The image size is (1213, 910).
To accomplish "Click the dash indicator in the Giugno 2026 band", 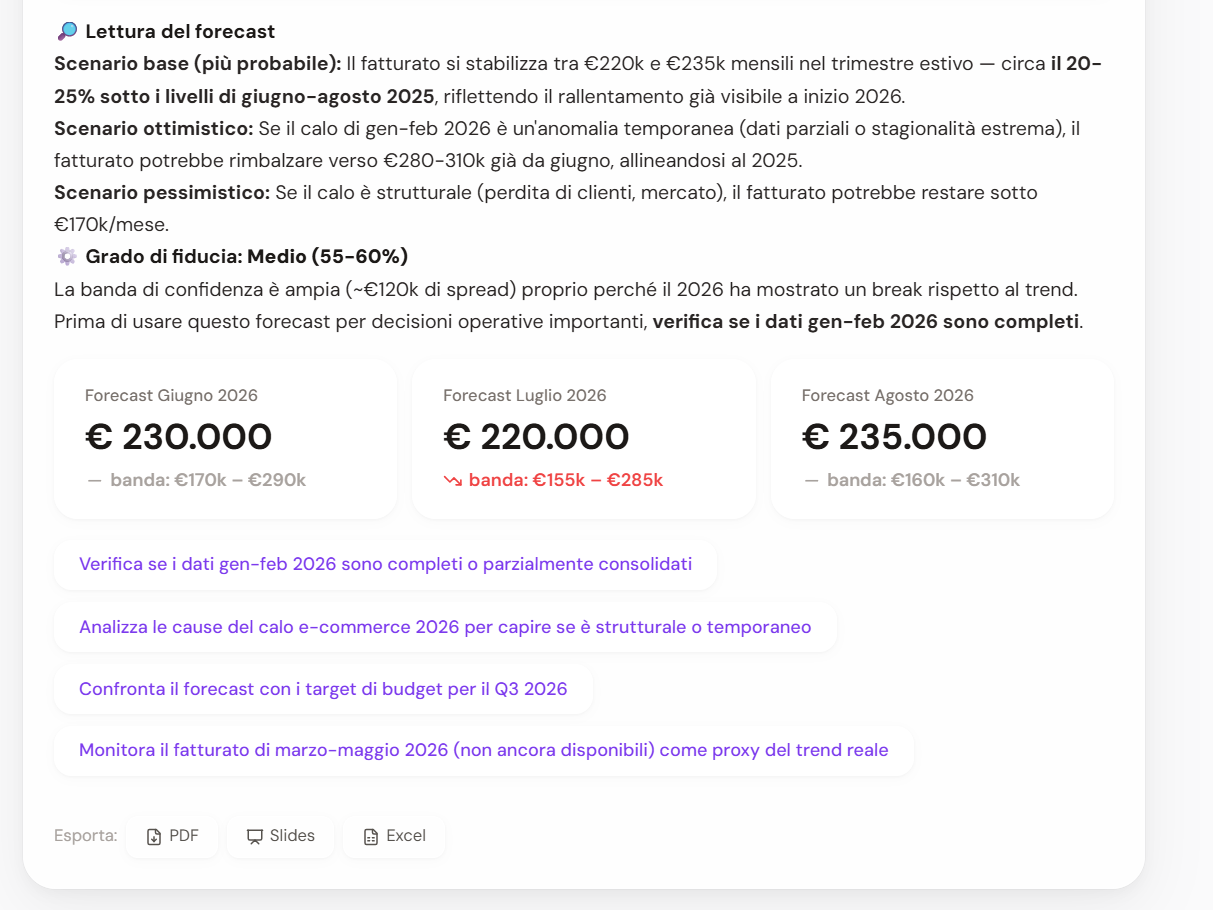I will [94, 481].
